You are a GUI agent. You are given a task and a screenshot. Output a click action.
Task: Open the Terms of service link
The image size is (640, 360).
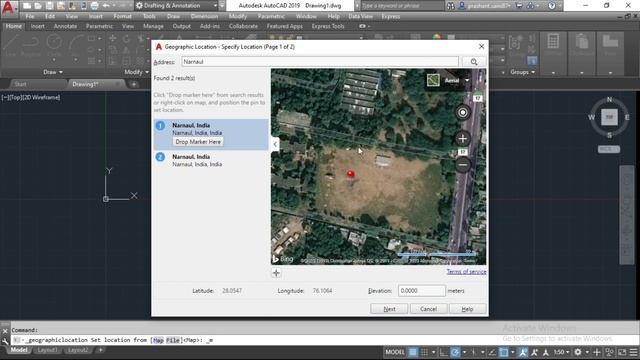pos(466,271)
